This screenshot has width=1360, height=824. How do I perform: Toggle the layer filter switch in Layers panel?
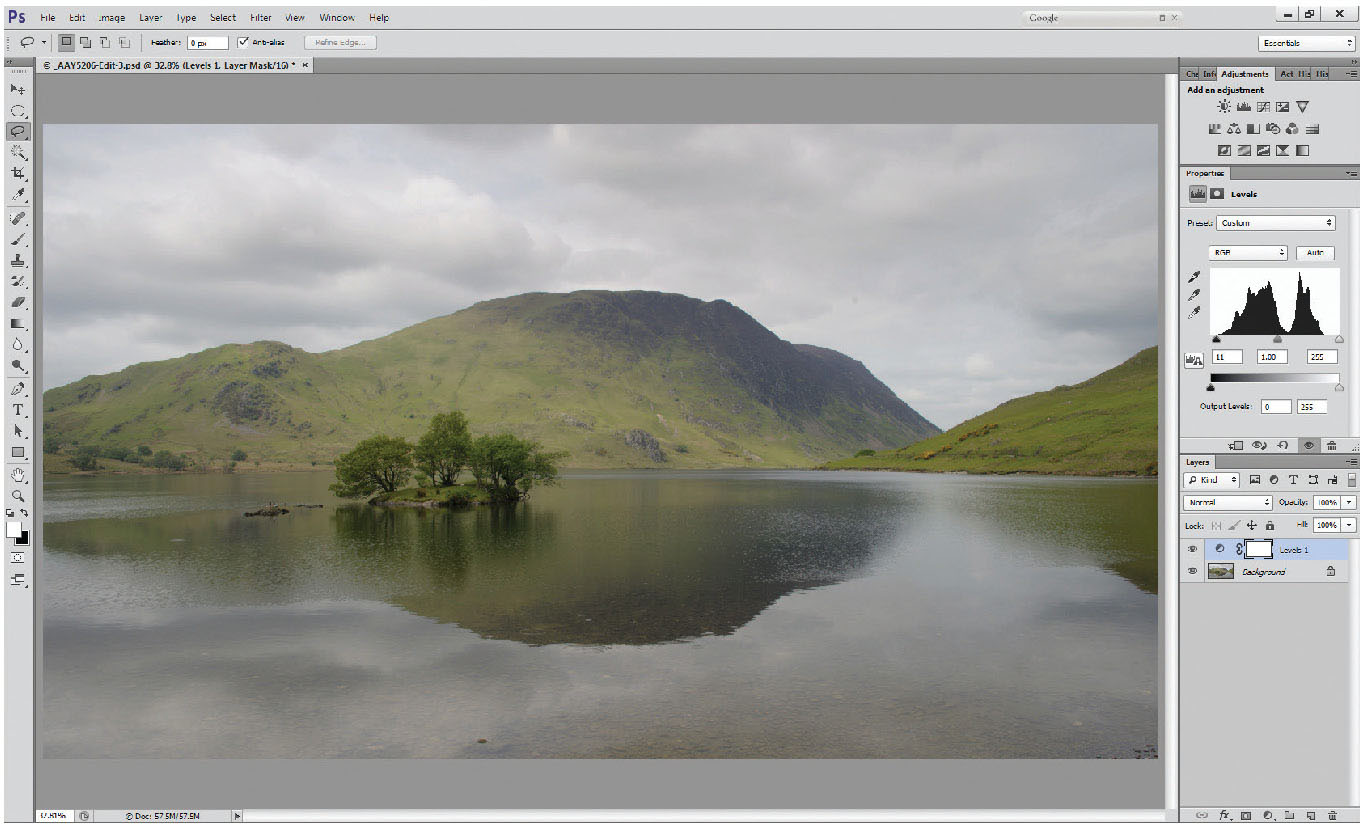(1351, 481)
